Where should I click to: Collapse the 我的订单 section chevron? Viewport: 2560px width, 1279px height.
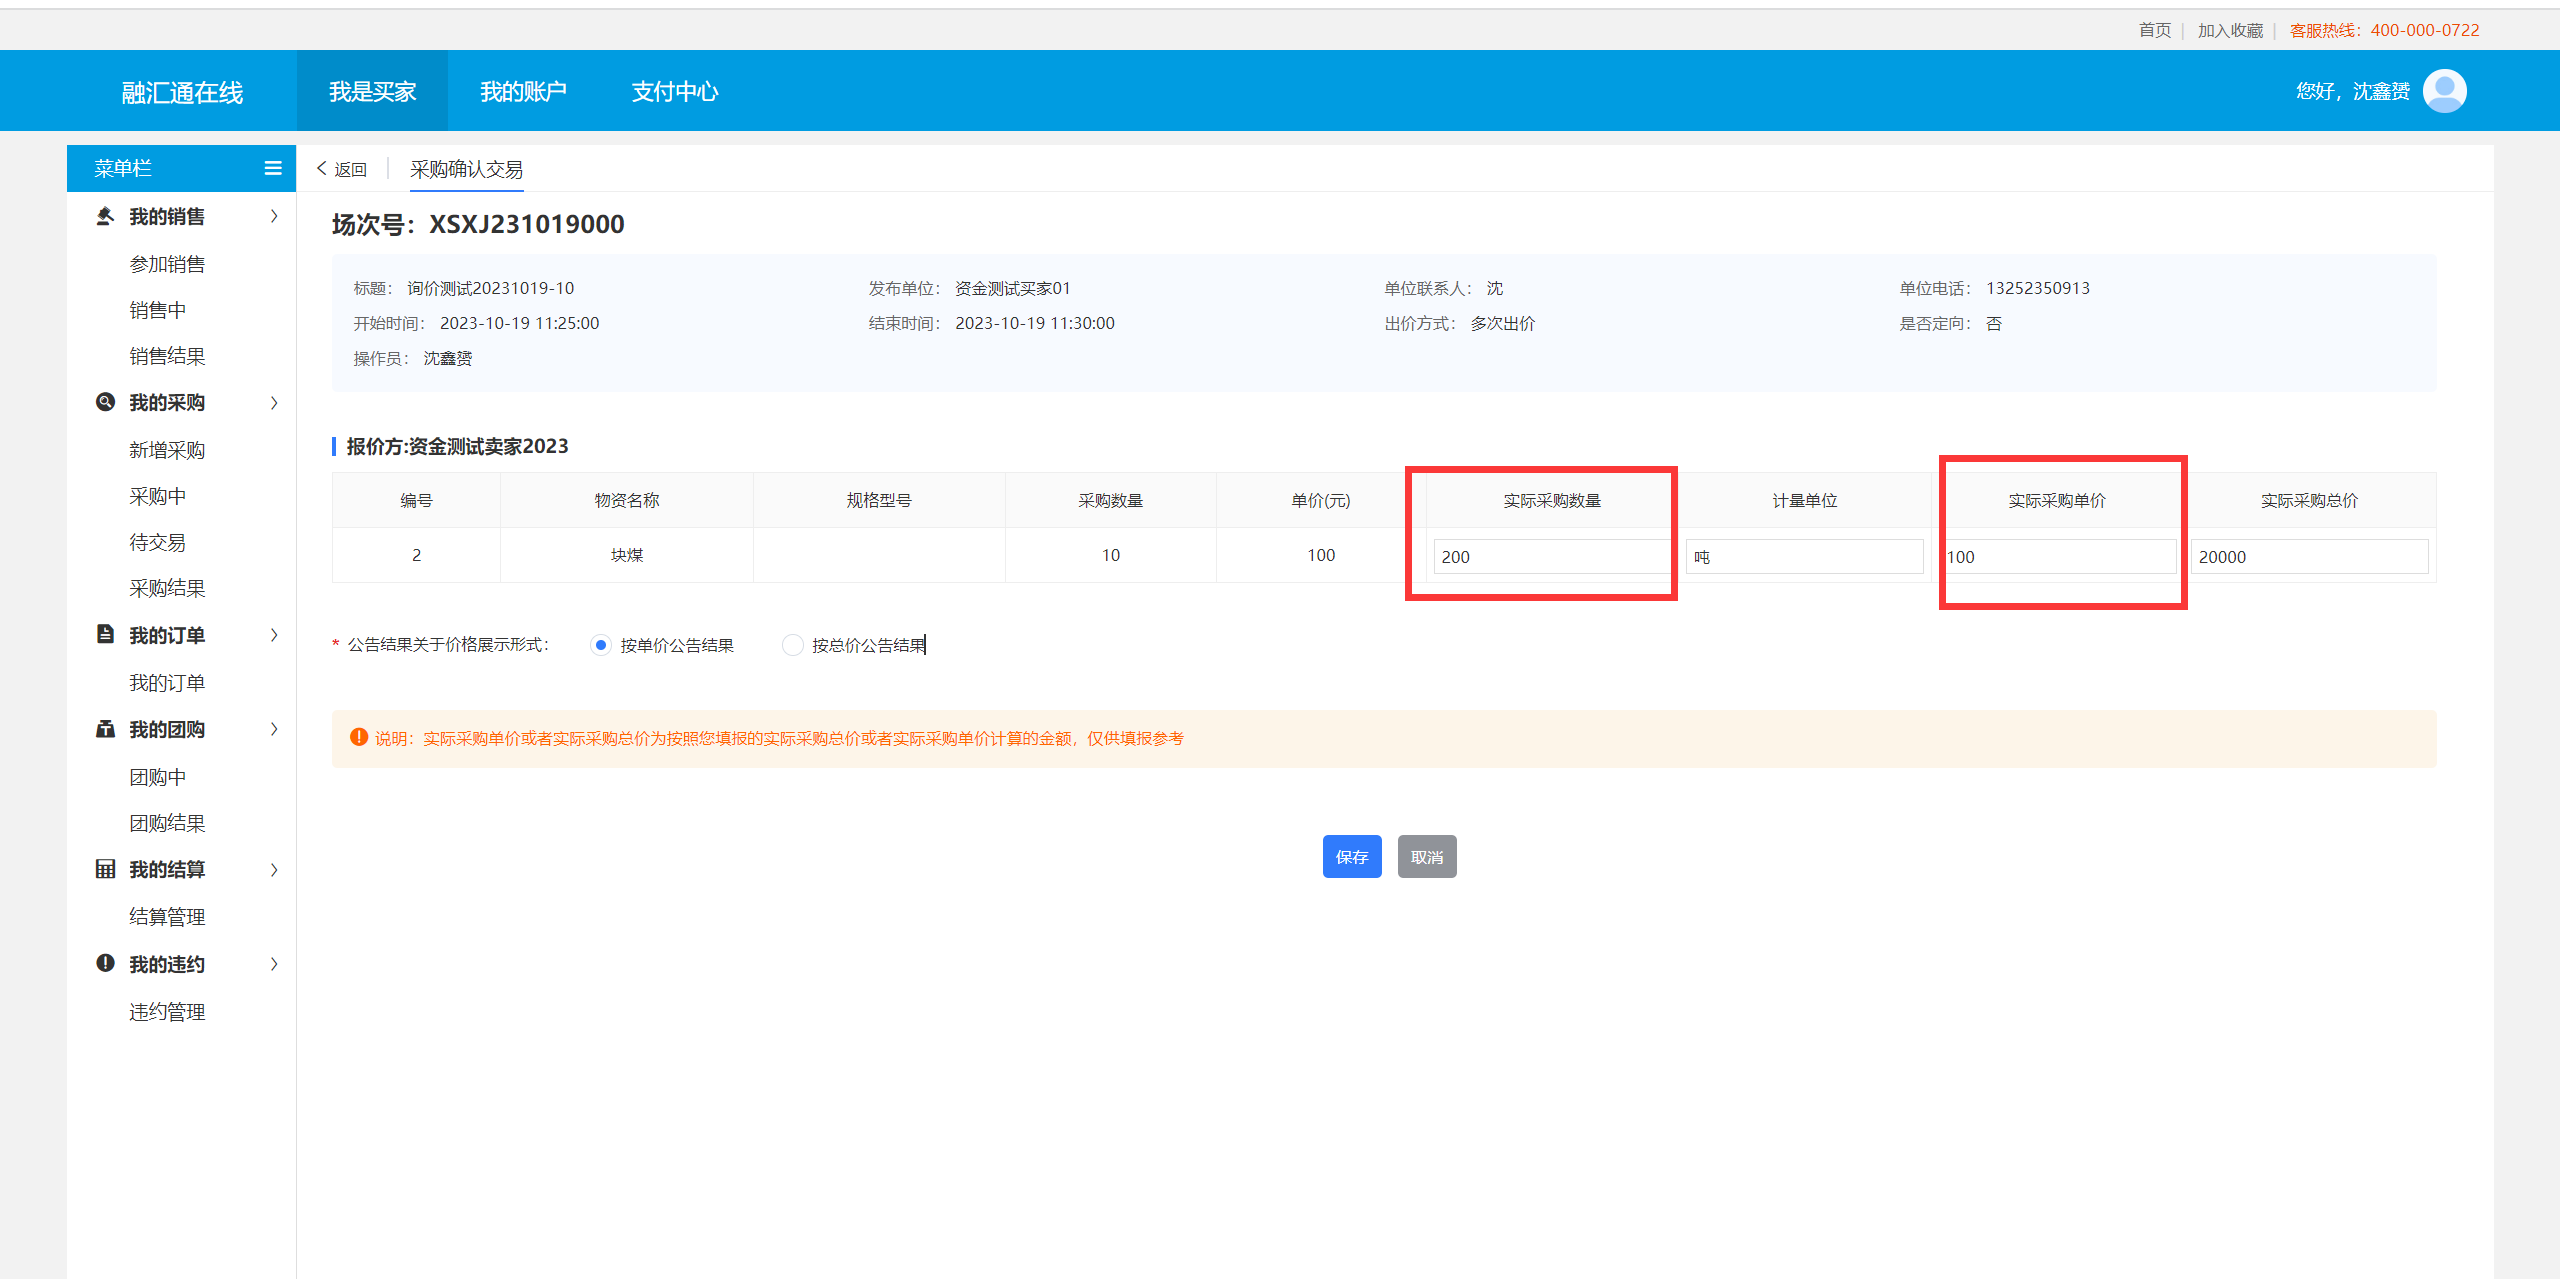tap(274, 635)
